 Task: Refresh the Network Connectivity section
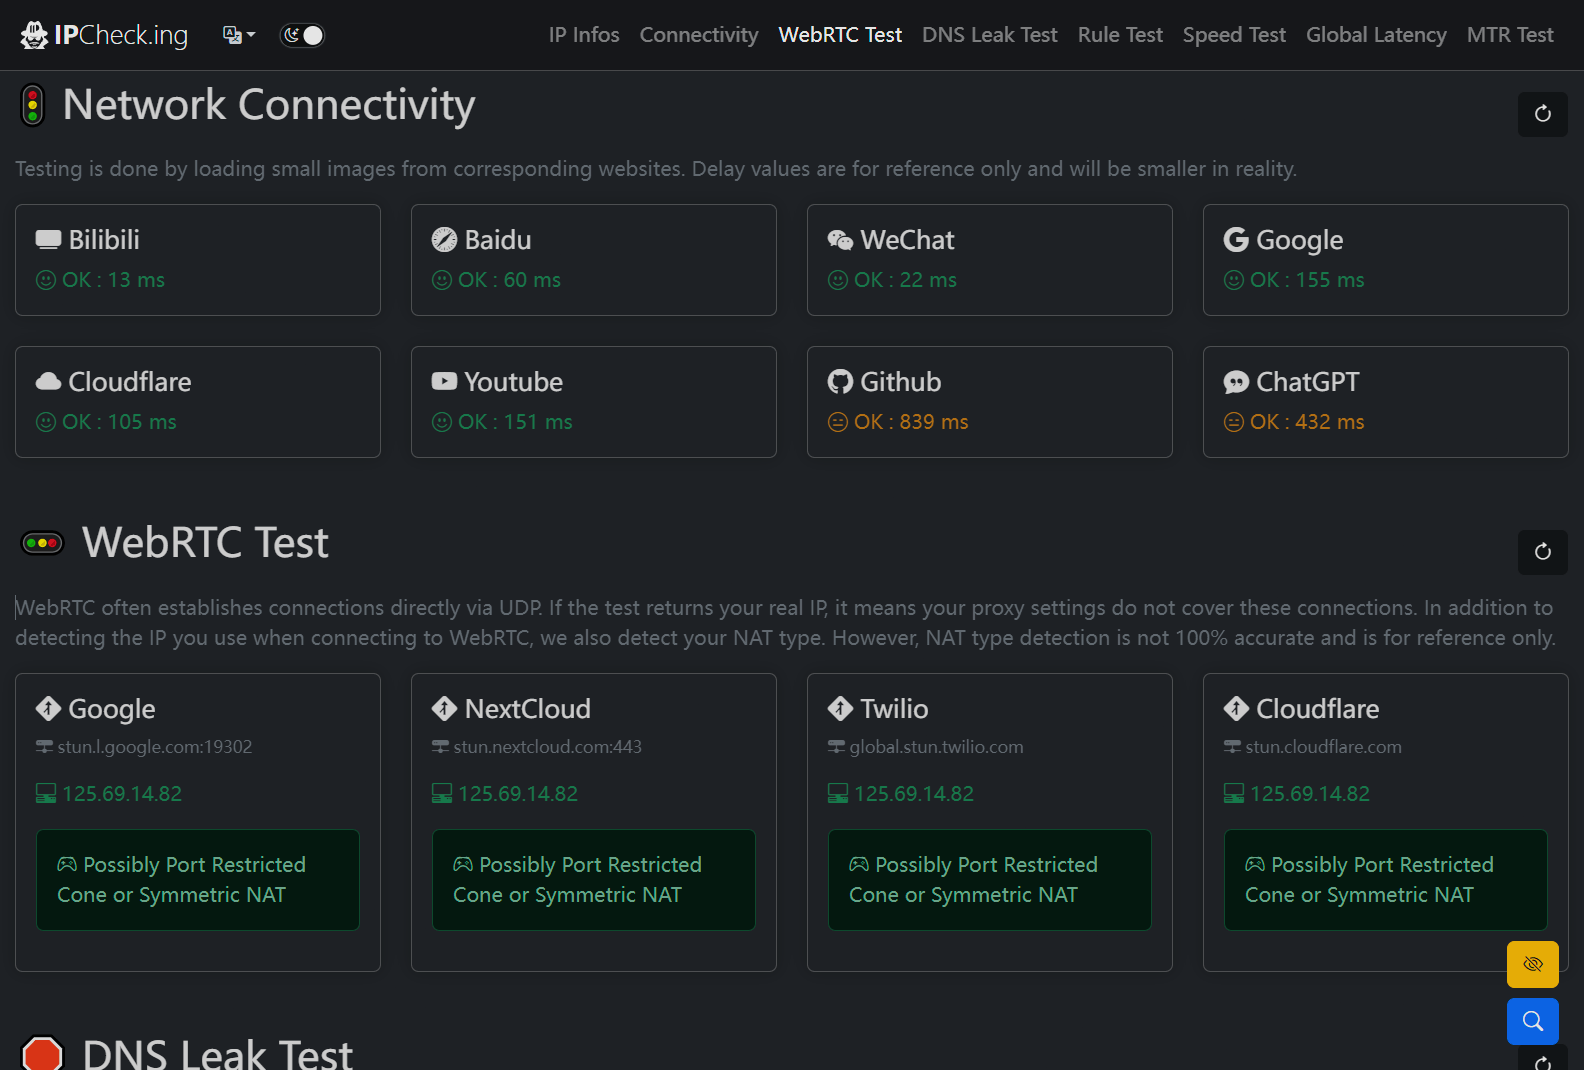[1542, 114]
